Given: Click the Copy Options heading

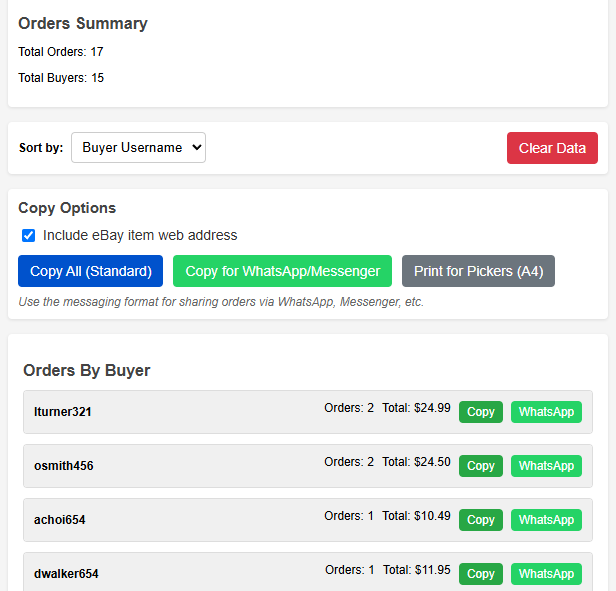Looking at the screenshot, I should point(67,208).
